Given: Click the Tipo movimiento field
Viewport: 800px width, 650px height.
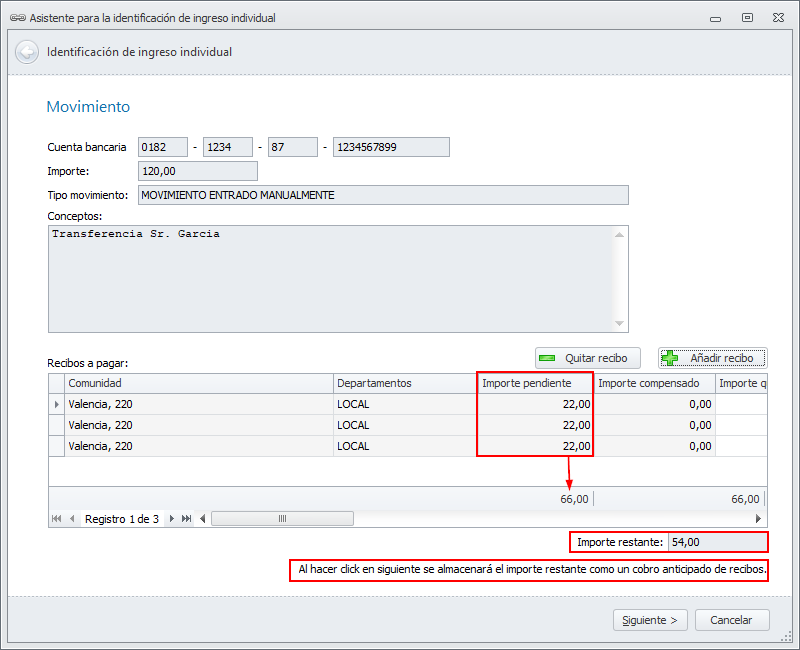Looking at the screenshot, I should (x=383, y=195).
